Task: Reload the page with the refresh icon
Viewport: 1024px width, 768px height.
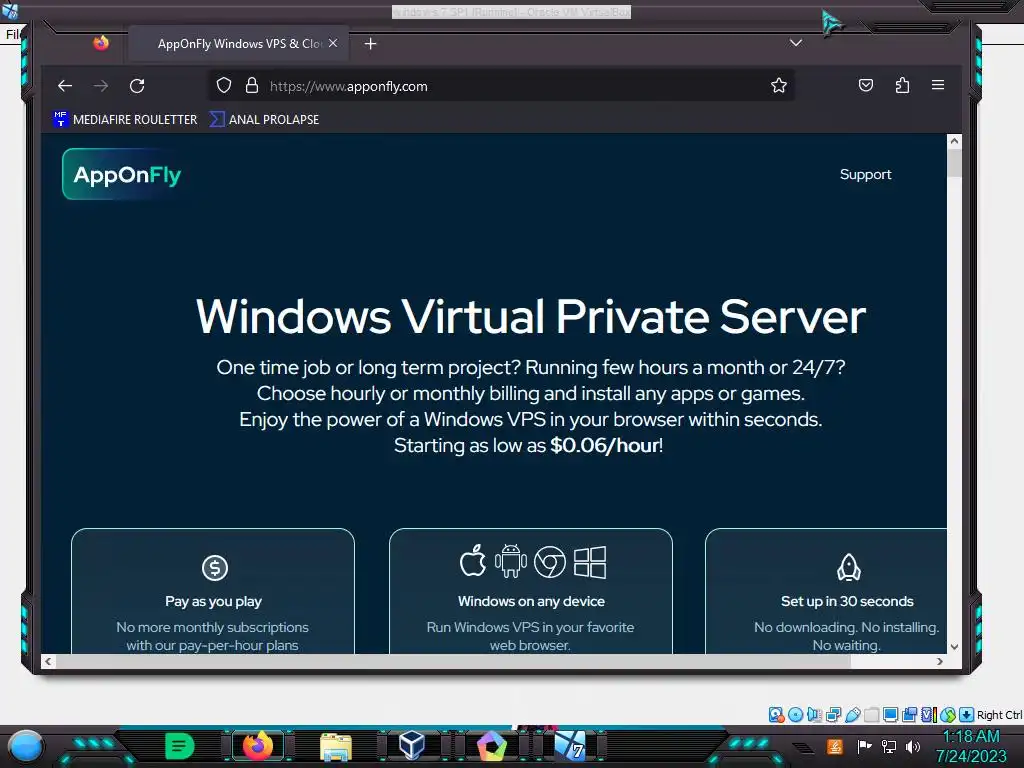Action: tap(136, 86)
